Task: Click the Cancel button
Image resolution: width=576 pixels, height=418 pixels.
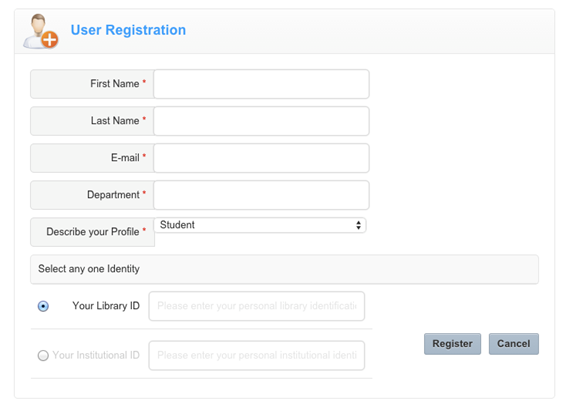Action: point(514,344)
